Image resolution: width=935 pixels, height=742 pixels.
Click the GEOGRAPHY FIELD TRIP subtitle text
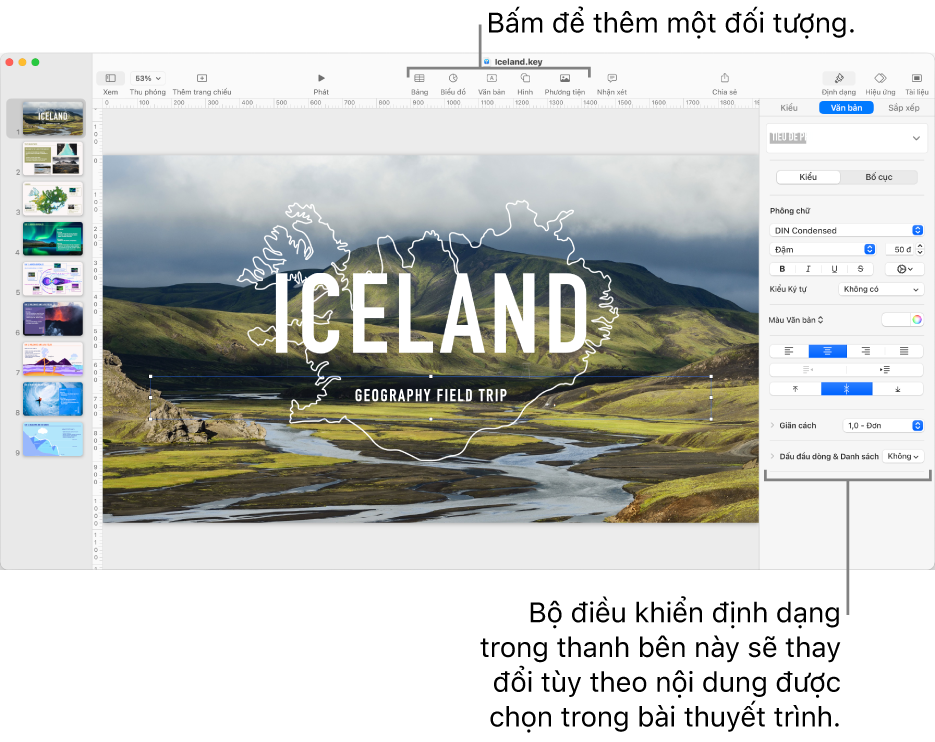click(431, 395)
